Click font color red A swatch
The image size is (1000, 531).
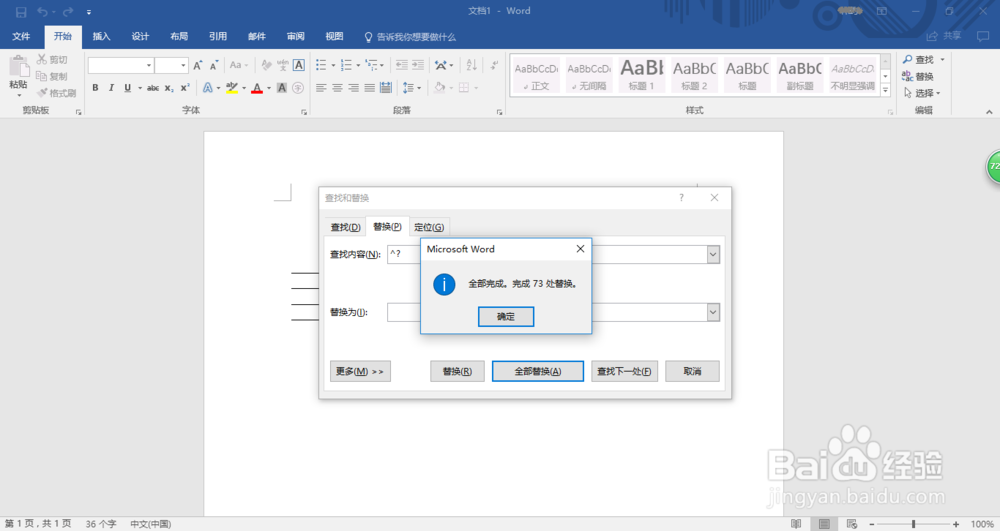point(257,88)
